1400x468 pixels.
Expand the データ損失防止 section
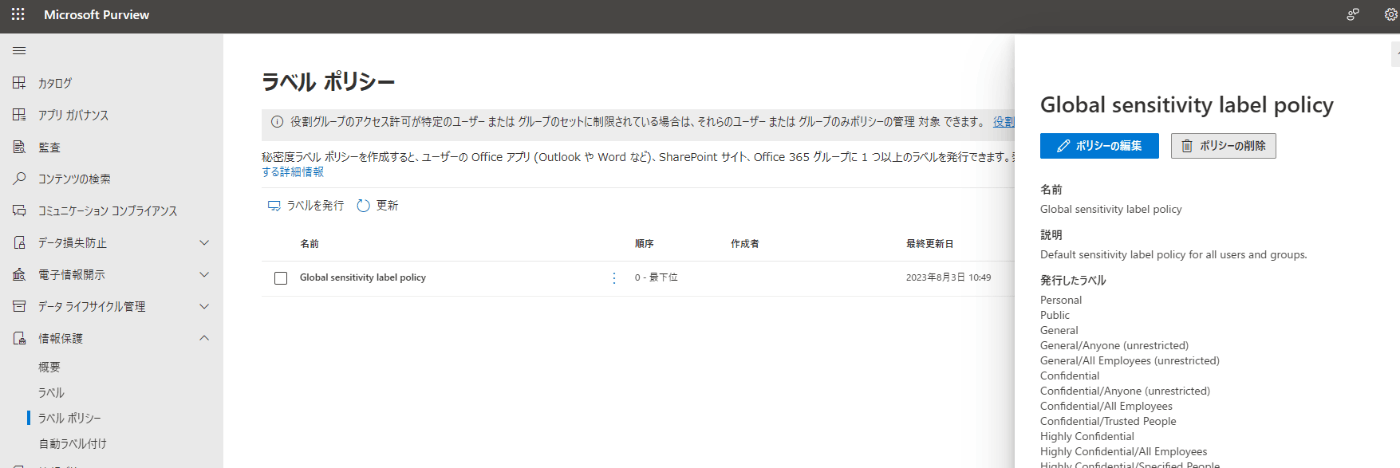(204, 243)
